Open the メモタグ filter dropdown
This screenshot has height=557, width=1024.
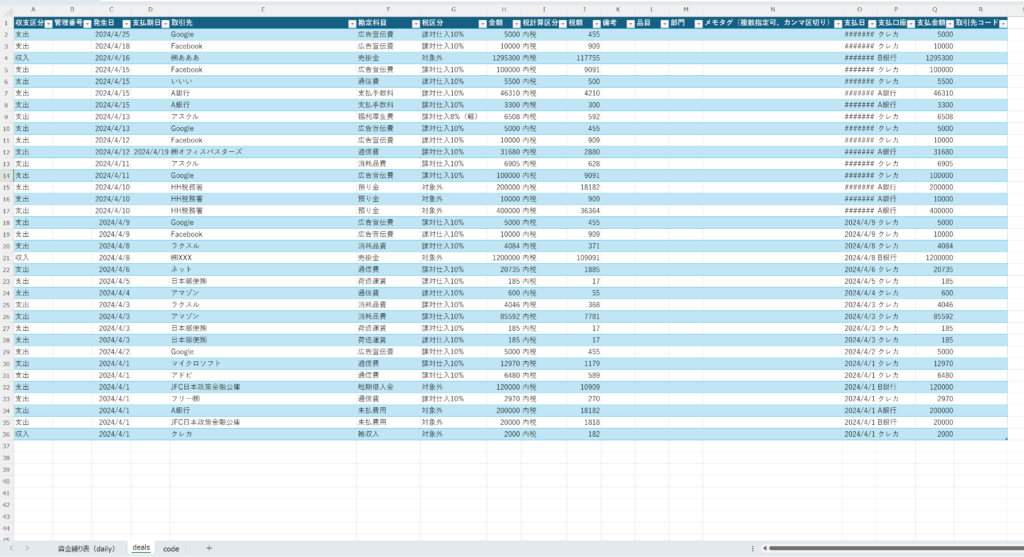(838, 24)
